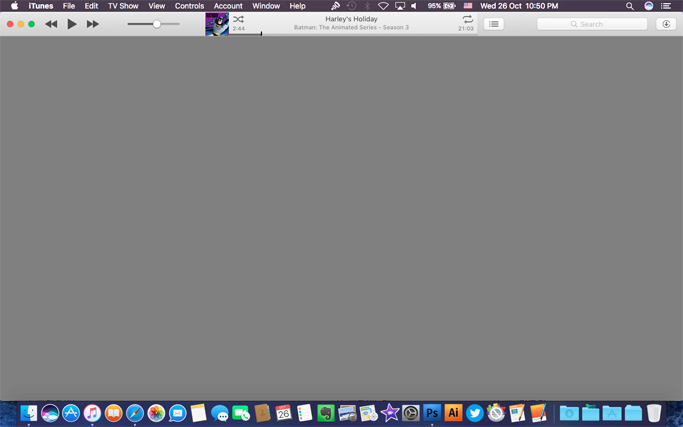Open System Preferences from the dock

(x=410, y=413)
